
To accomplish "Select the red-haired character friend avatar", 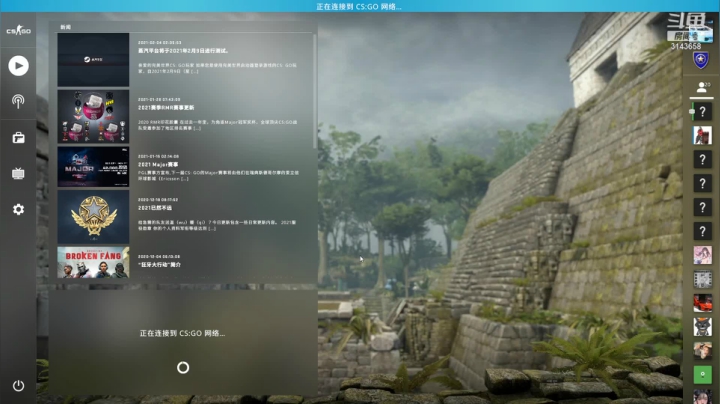I will pyautogui.click(x=703, y=135).
